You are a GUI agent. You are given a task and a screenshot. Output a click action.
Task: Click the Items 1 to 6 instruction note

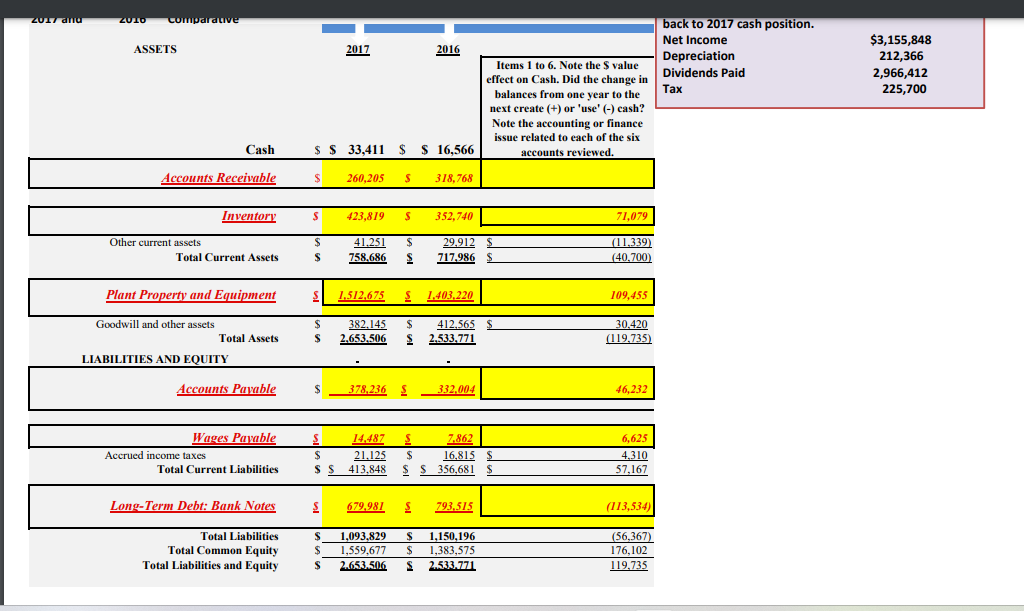567,108
